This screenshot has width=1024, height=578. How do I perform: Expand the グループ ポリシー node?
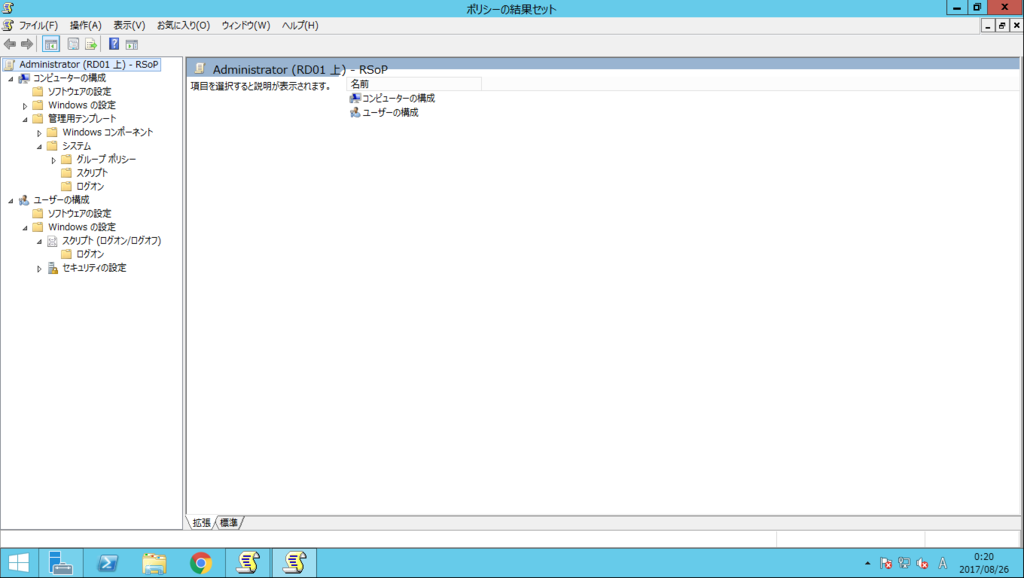(x=54, y=160)
